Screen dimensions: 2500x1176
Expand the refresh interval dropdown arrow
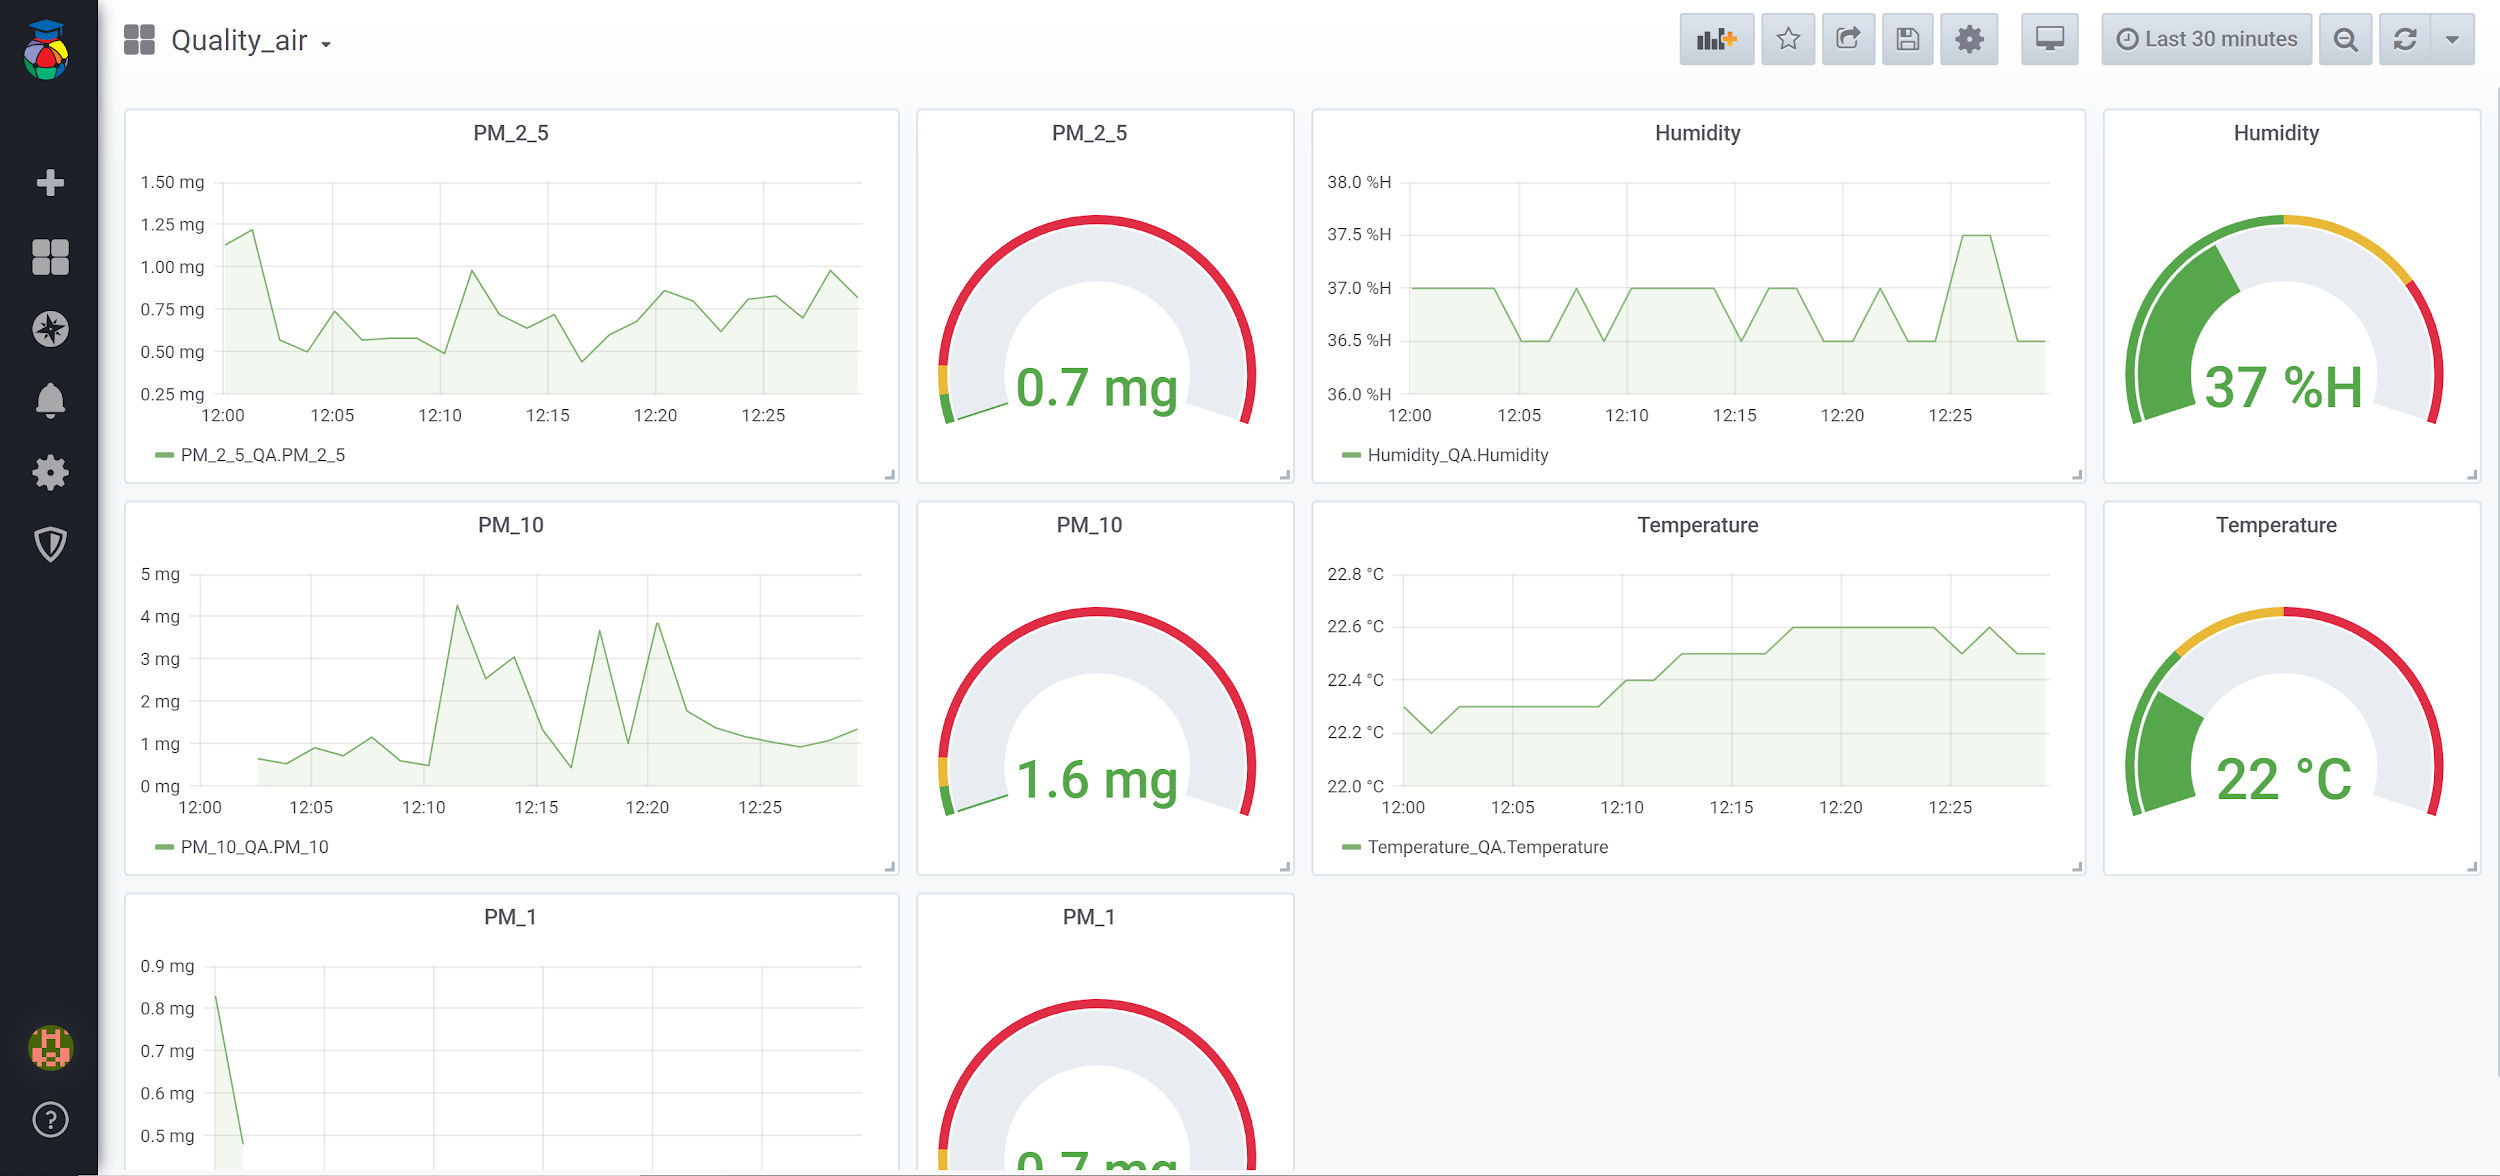pos(2452,39)
